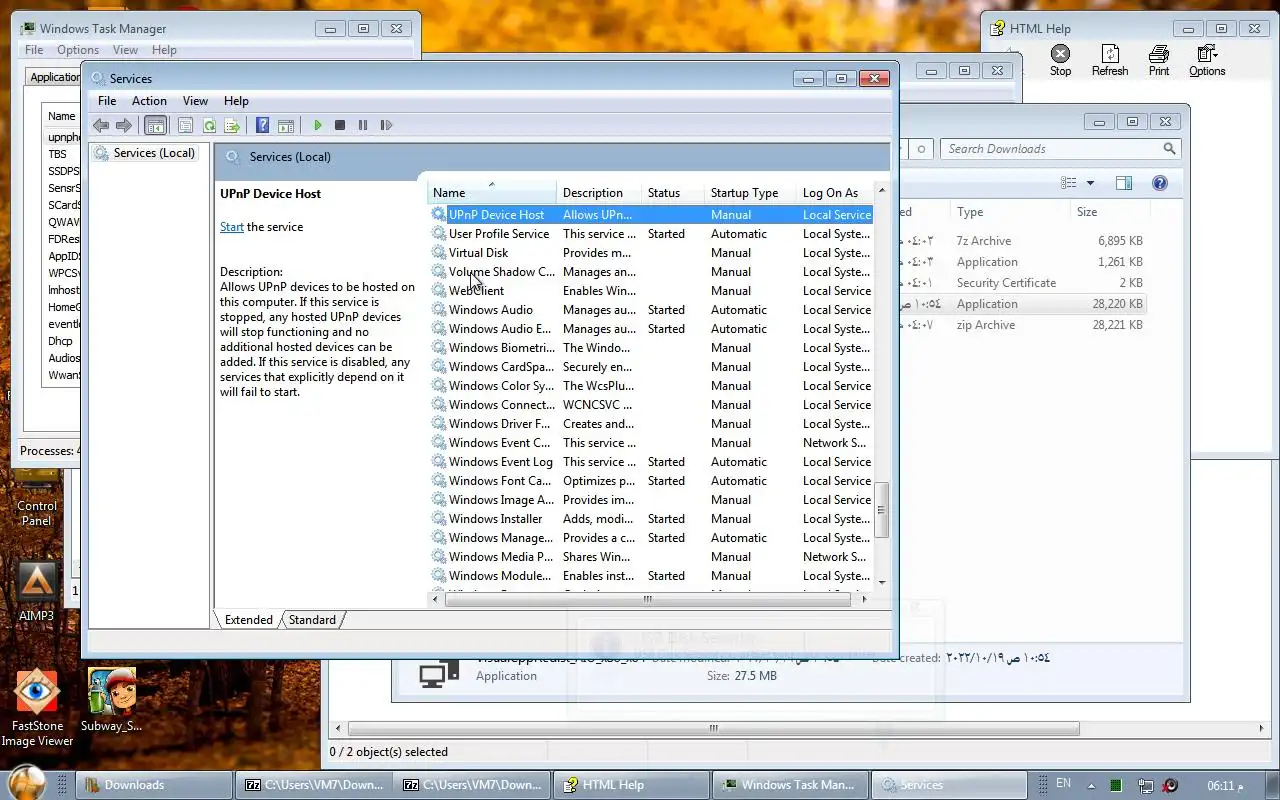Select the Virtual Disk service

651,253
